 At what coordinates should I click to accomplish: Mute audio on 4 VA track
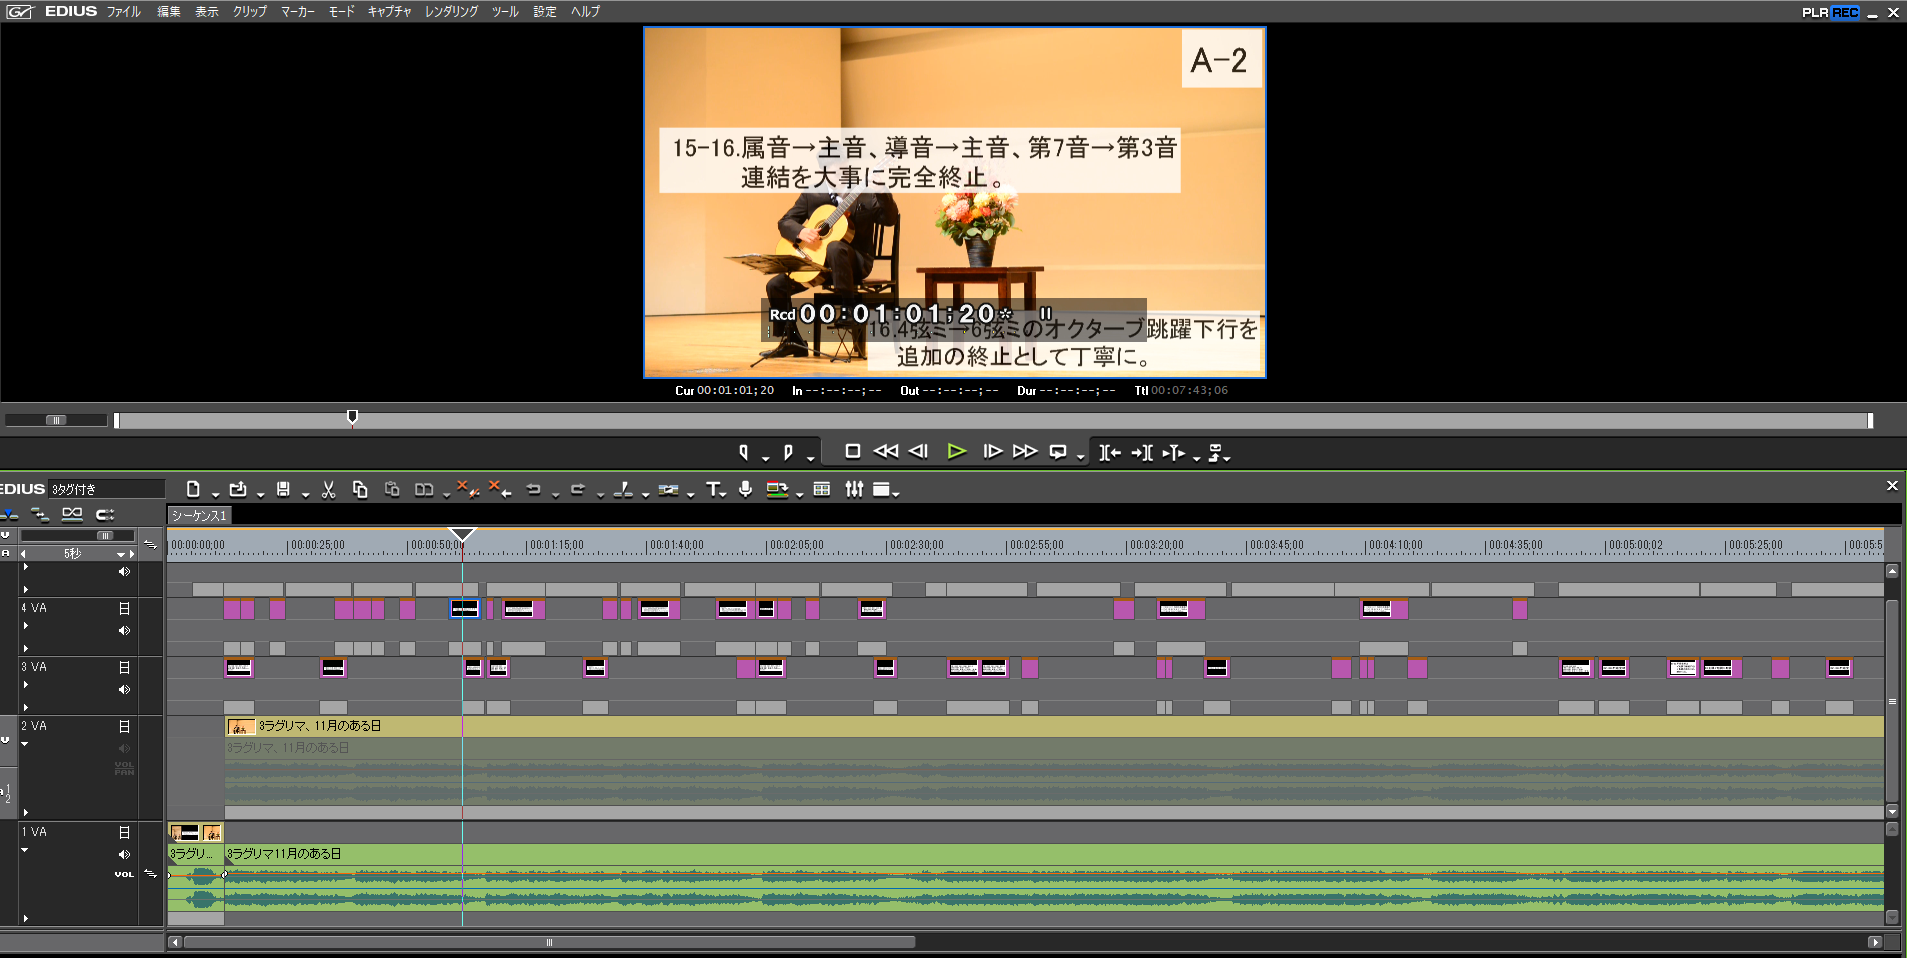click(x=124, y=631)
